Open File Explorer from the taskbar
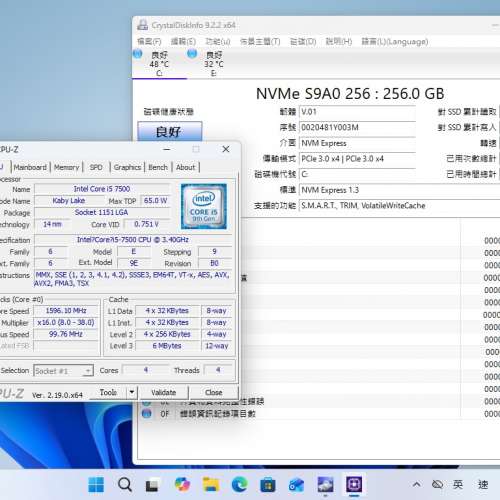Viewport: 500px width, 500px height. (x=211, y=484)
